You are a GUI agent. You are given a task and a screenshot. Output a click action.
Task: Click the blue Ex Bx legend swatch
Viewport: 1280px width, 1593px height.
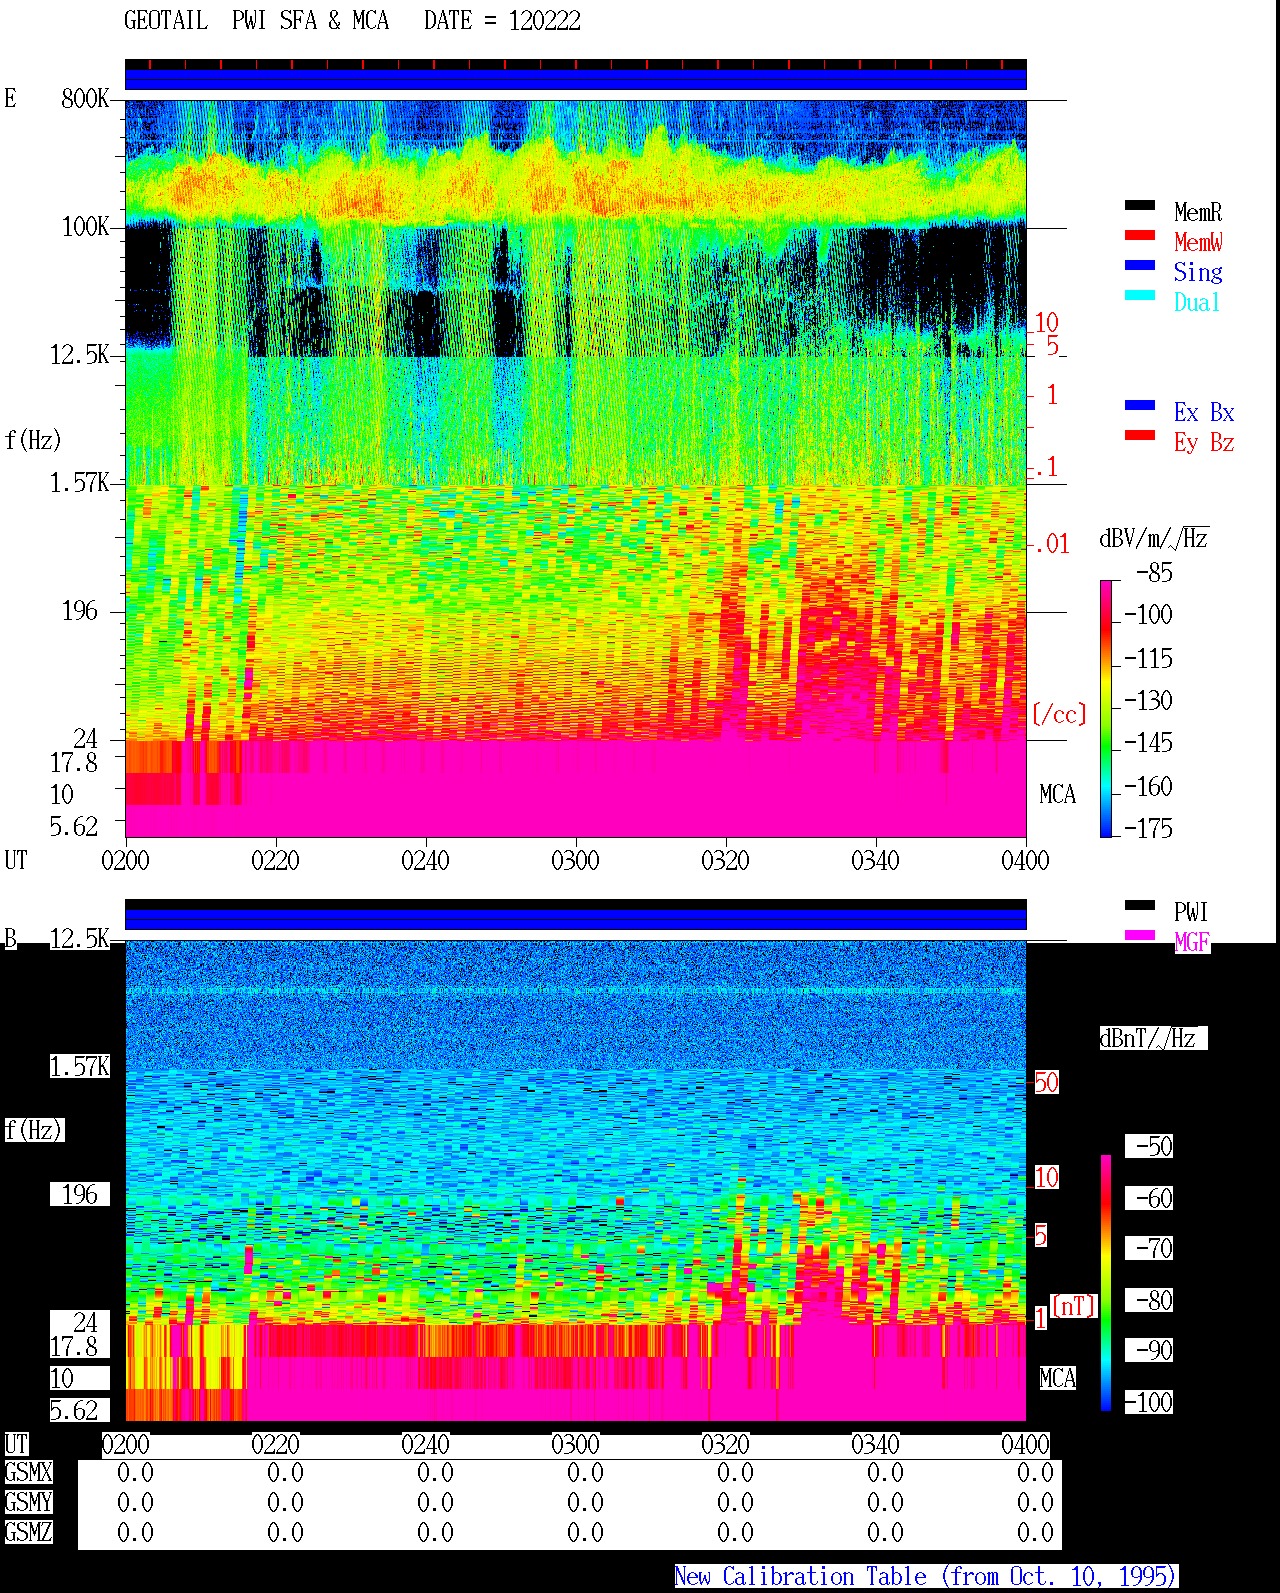coord(1140,405)
